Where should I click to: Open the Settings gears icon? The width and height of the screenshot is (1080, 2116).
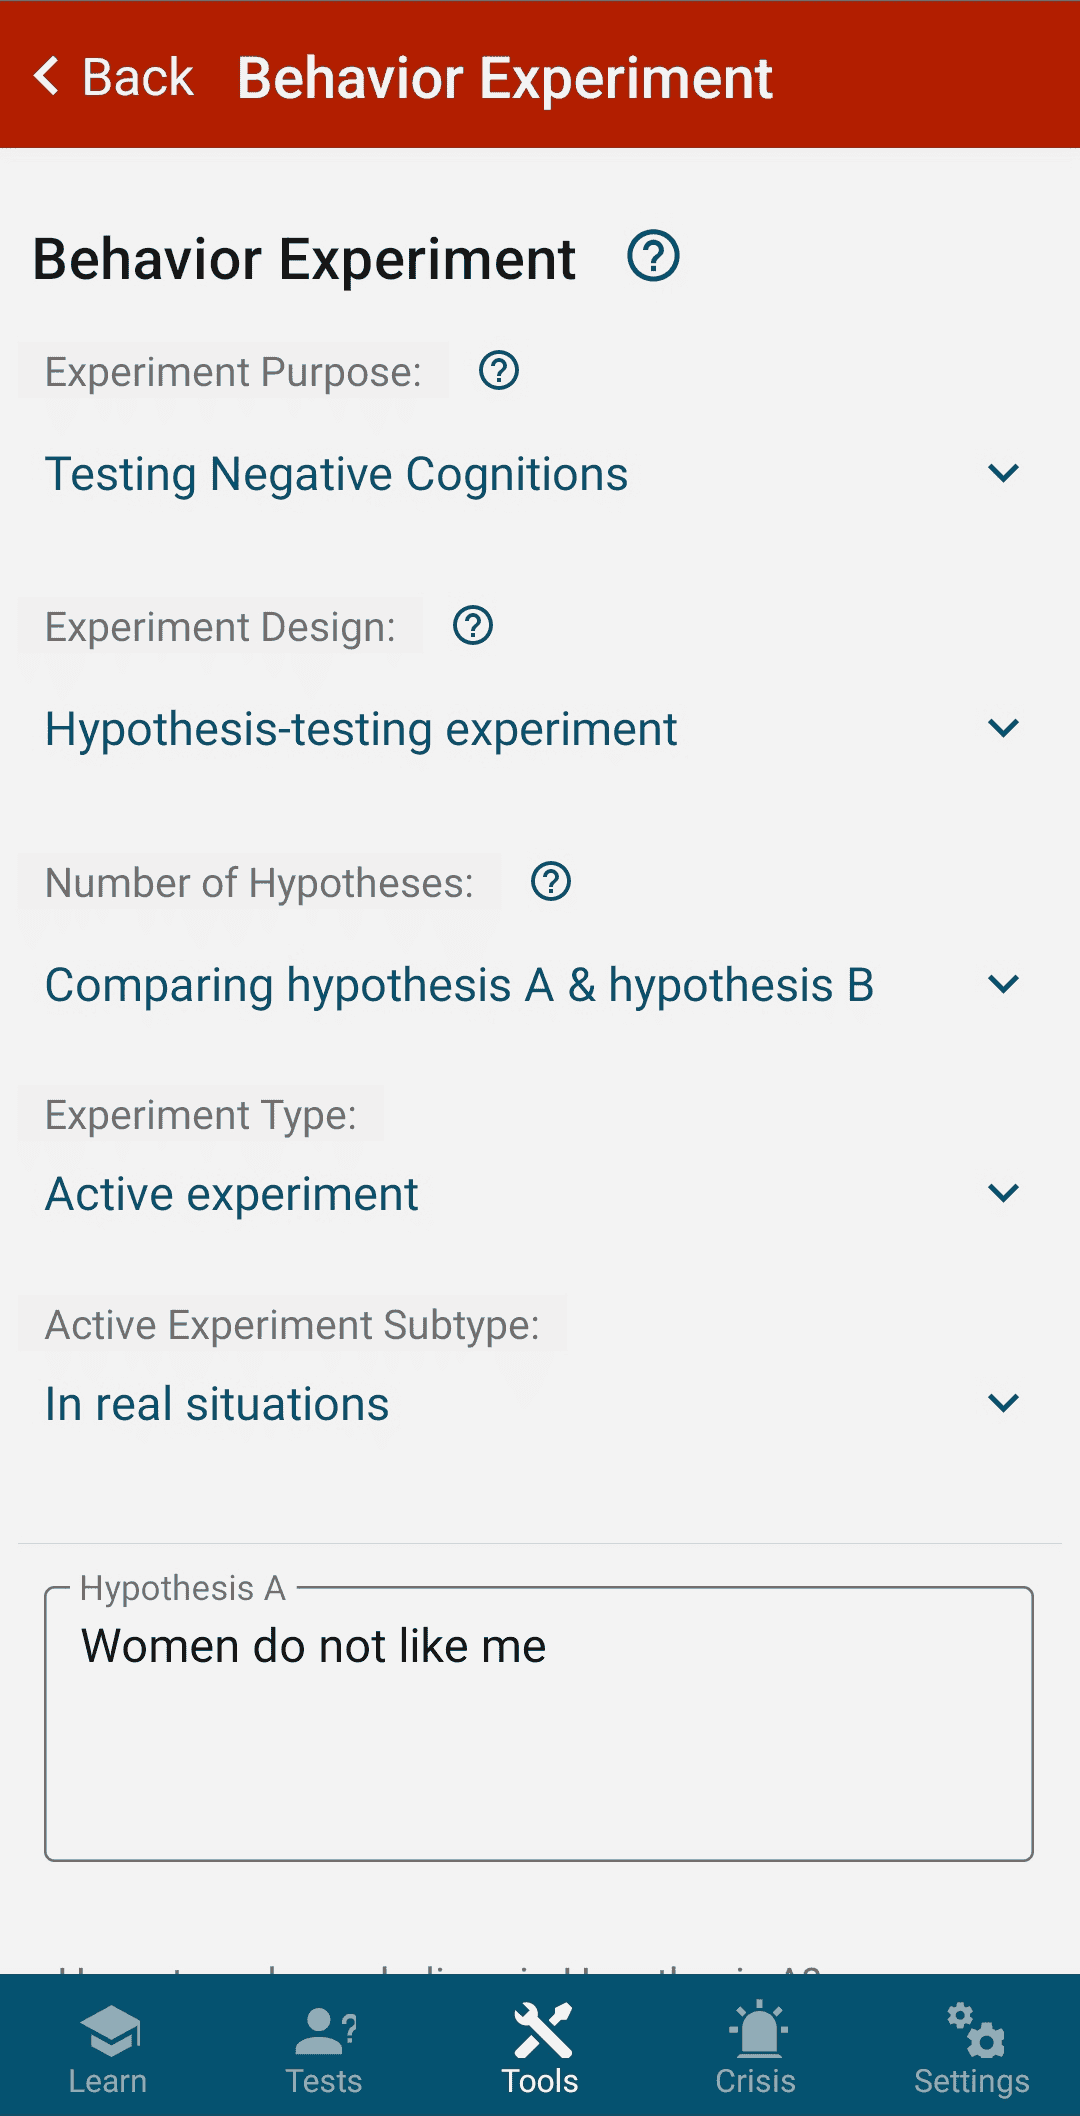(973, 2030)
